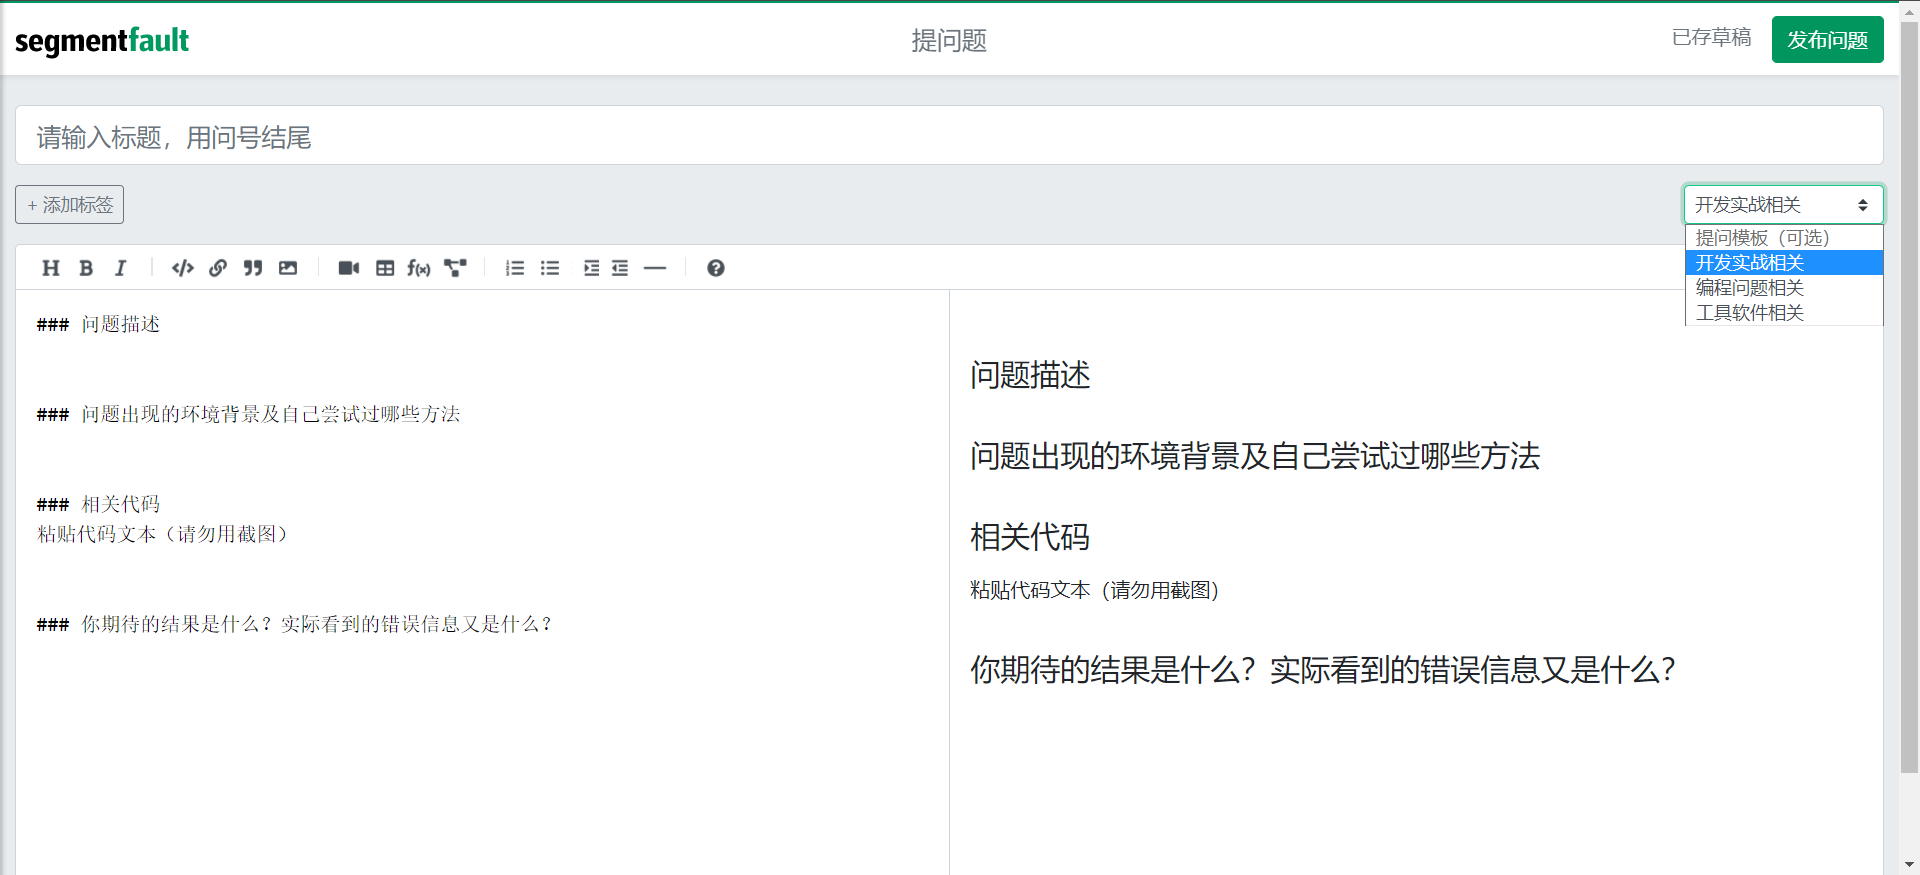Choose 开发实战相关 highlighted option
The width and height of the screenshot is (1920, 875).
pyautogui.click(x=1784, y=263)
